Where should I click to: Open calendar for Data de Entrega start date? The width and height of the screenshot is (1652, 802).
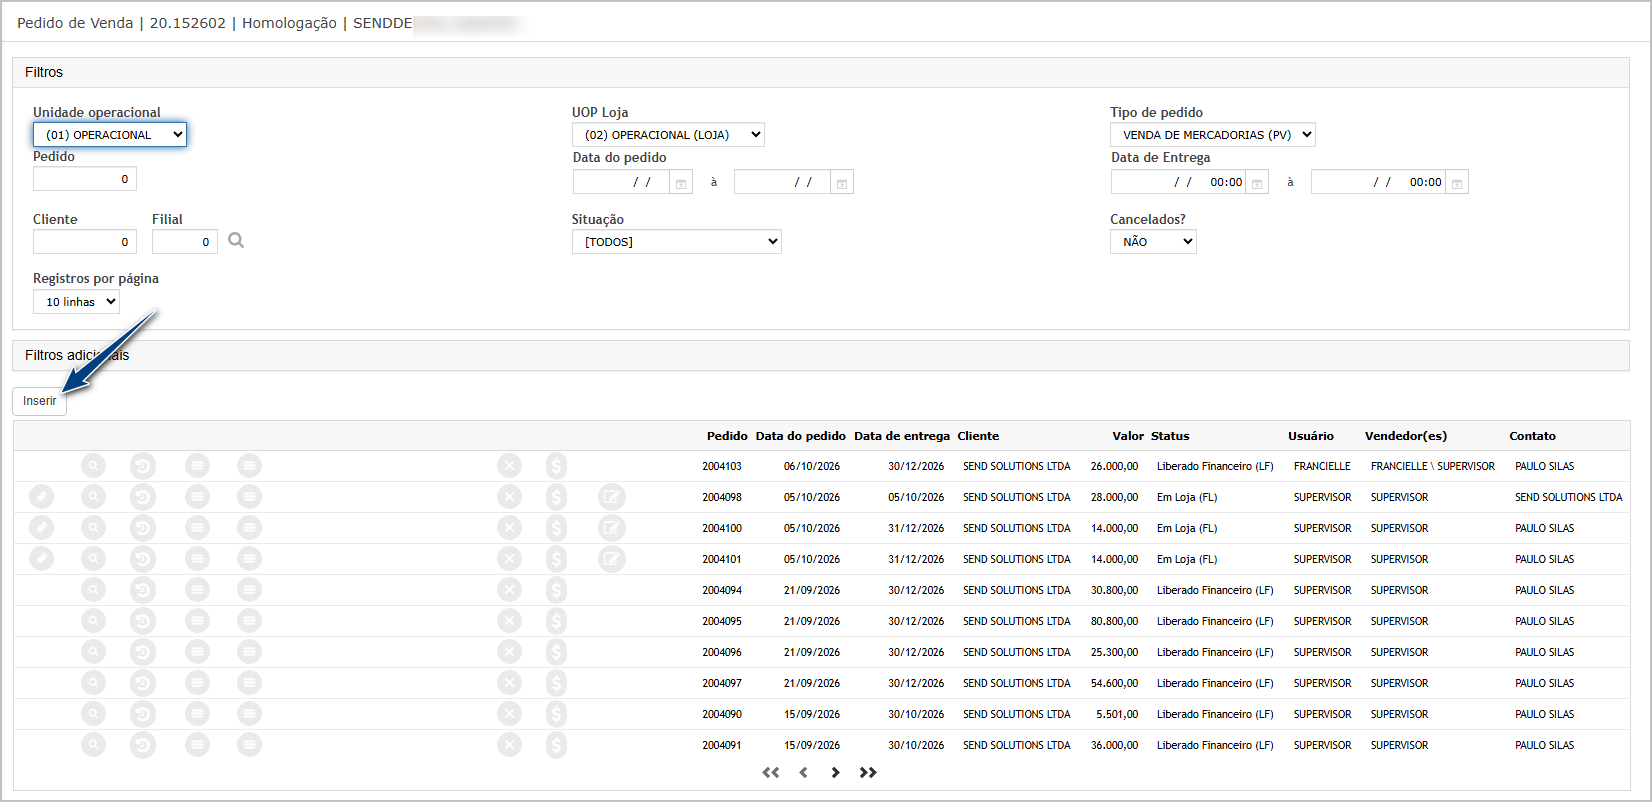(x=1257, y=182)
